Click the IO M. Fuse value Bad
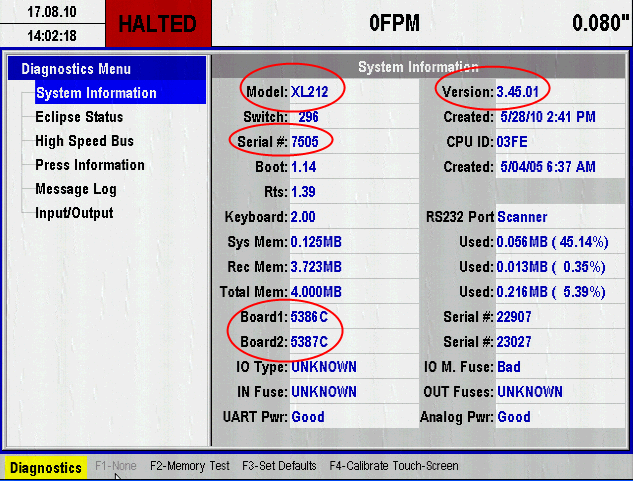The image size is (633, 481). pos(509,367)
